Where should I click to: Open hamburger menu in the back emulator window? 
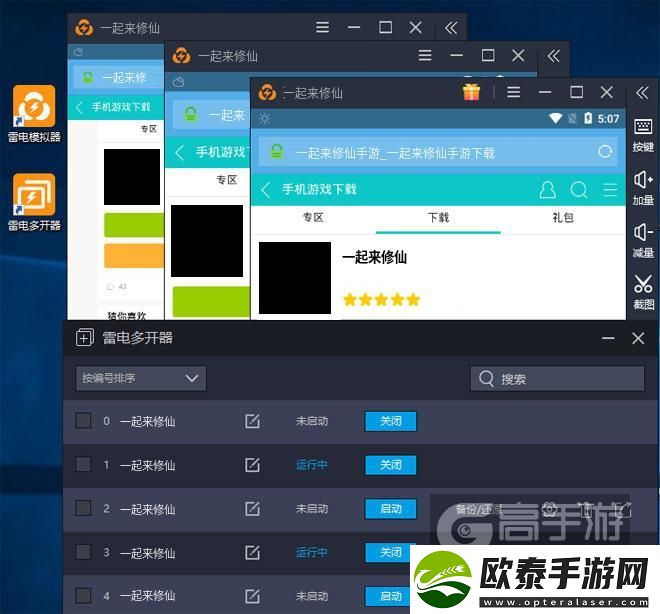(x=322, y=28)
